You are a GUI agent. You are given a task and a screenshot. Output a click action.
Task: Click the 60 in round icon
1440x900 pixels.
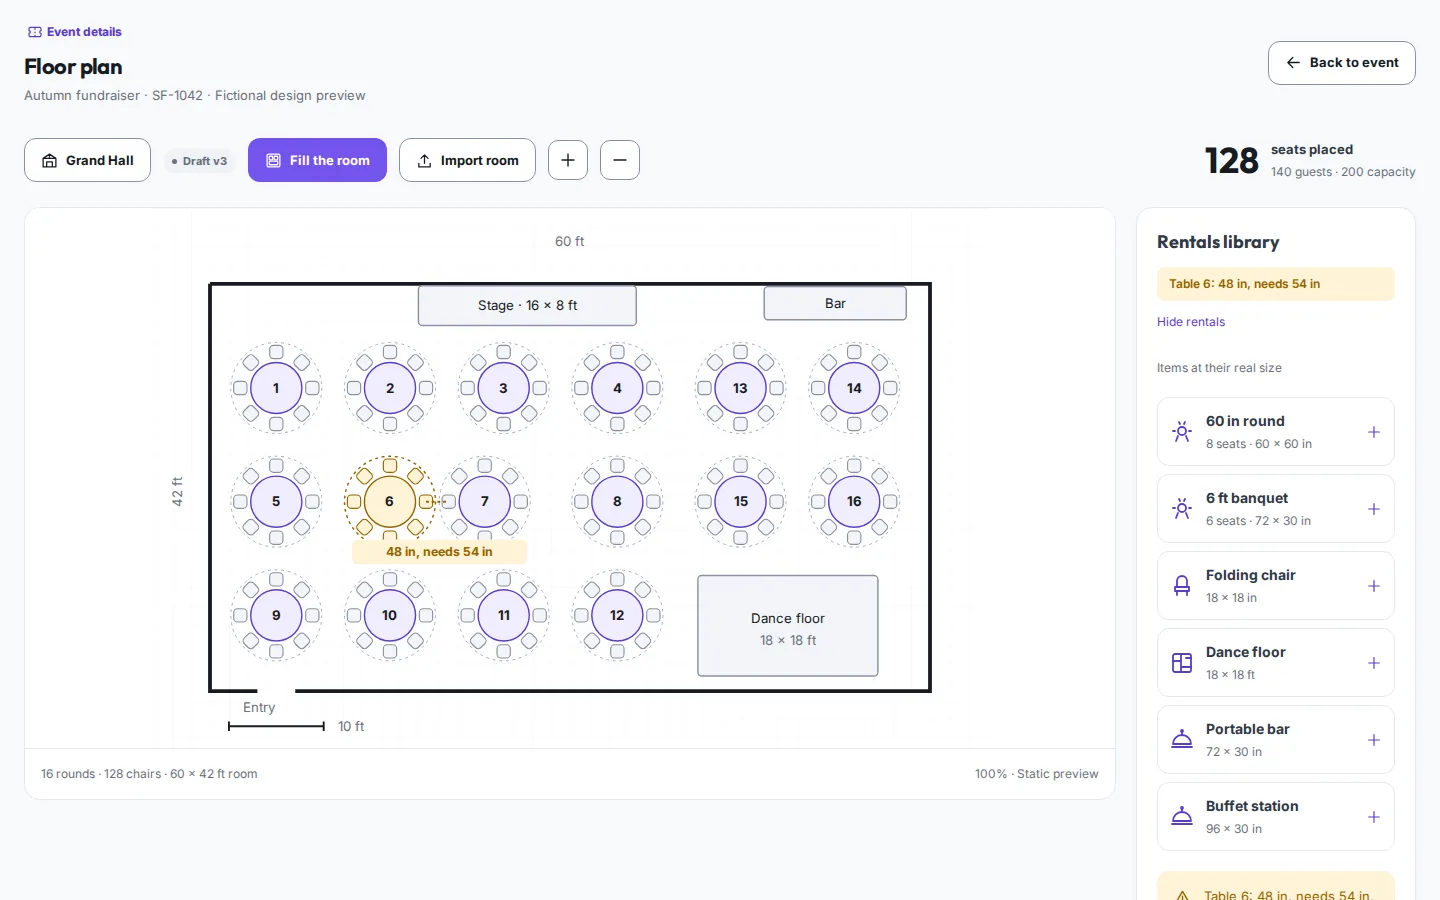(1182, 432)
